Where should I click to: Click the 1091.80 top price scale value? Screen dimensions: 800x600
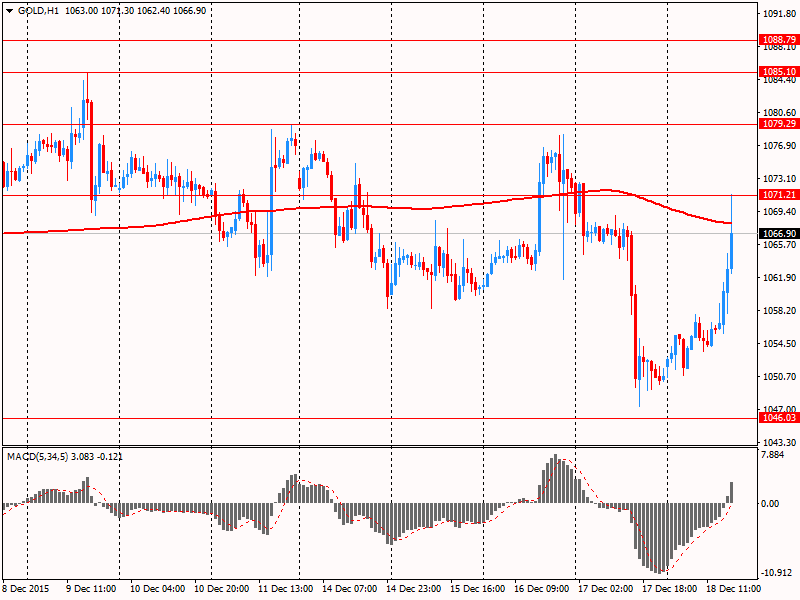click(778, 14)
